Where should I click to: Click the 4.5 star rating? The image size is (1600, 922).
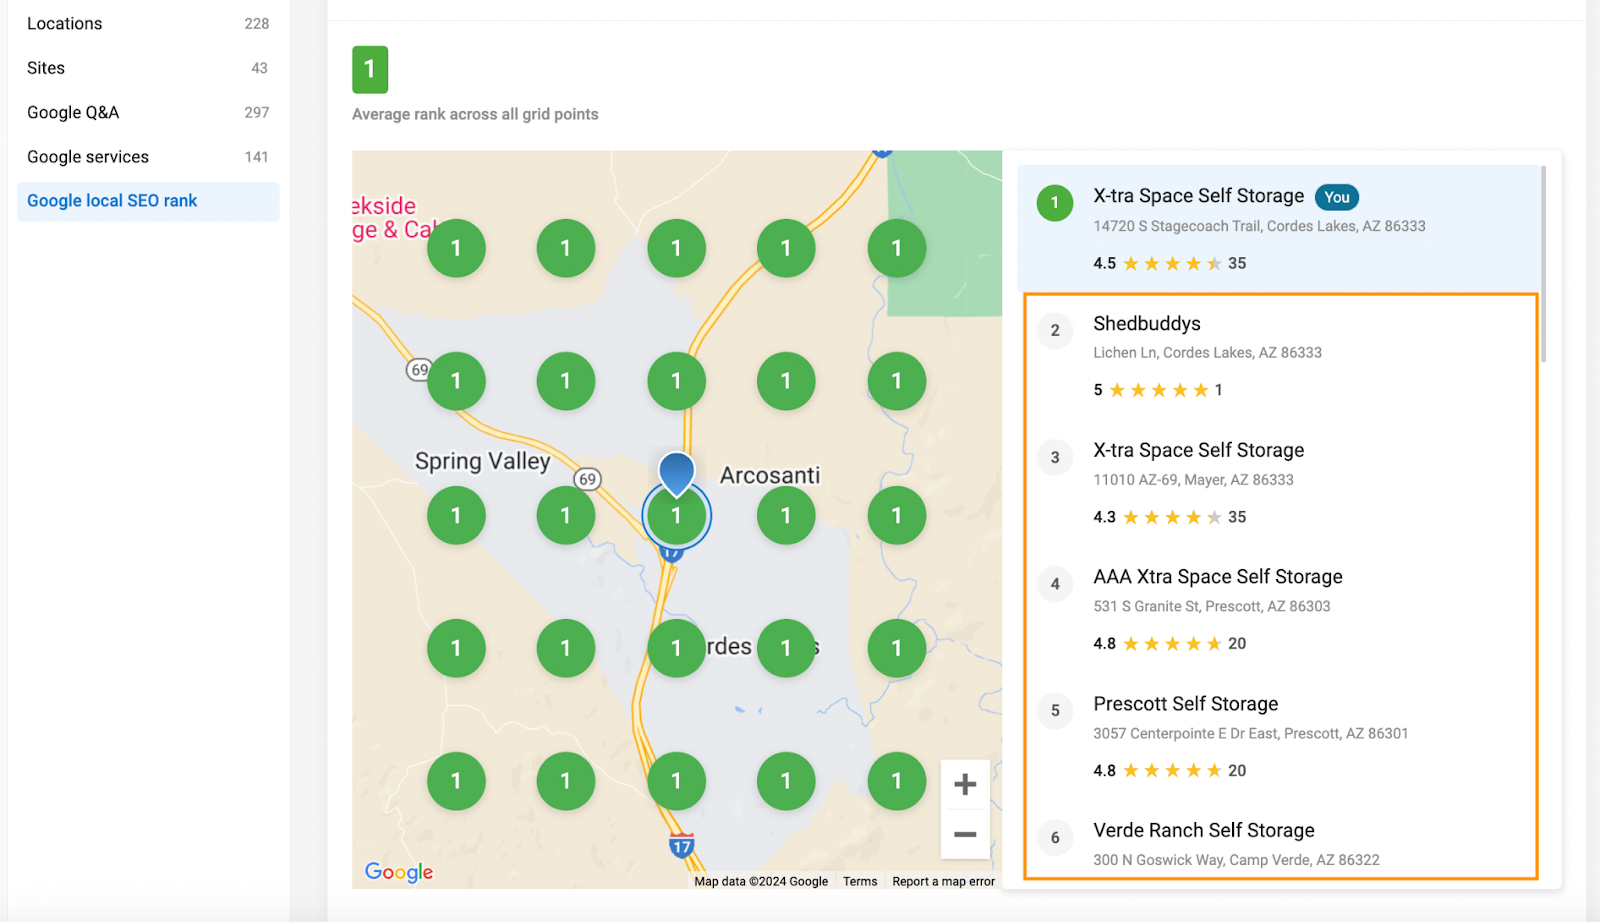coord(1170,264)
